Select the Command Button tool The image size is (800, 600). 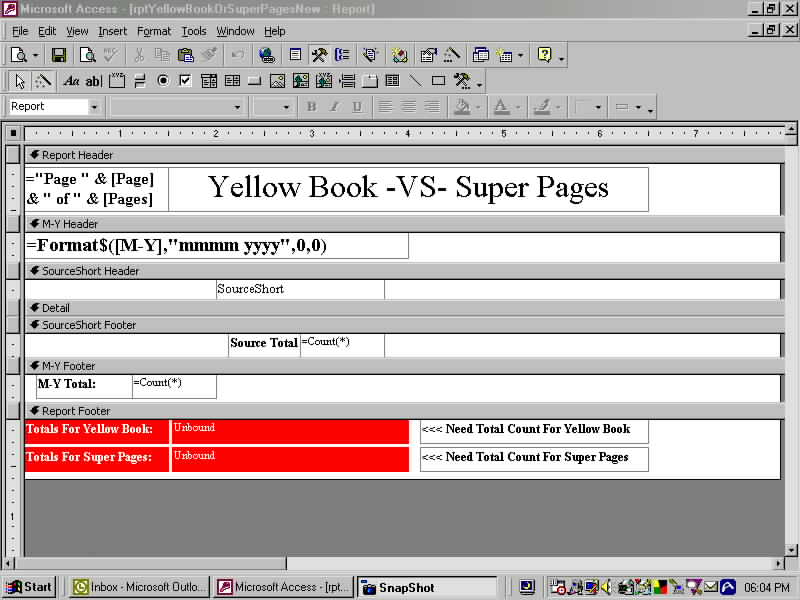[255, 81]
